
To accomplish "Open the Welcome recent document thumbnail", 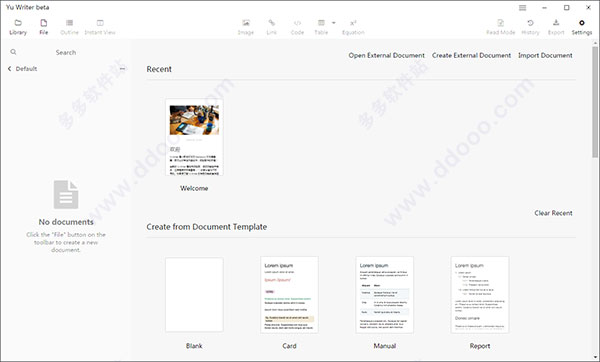I will pyautogui.click(x=194, y=137).
